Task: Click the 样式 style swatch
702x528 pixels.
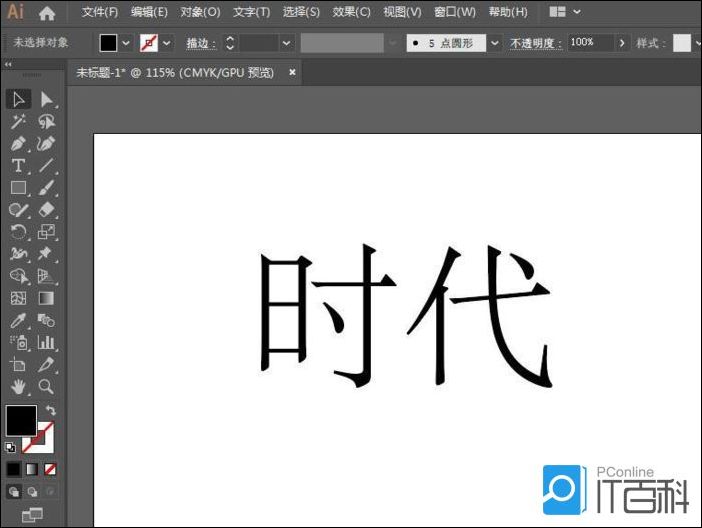Action: (x=682, y=43)
